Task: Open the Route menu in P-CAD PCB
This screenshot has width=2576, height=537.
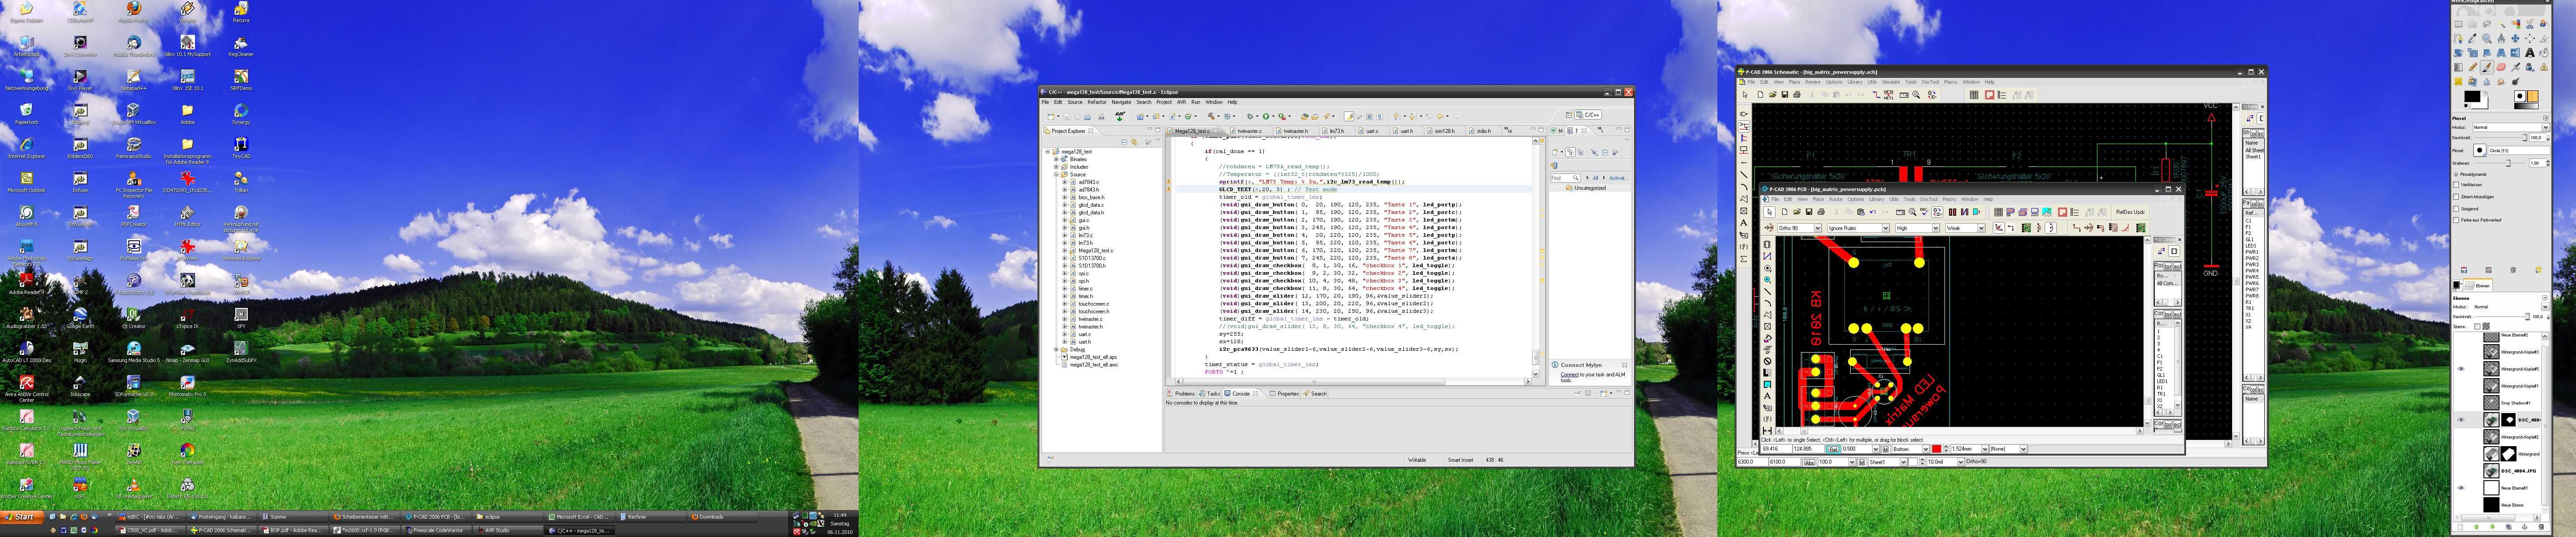Action: tap(1836, 199)
